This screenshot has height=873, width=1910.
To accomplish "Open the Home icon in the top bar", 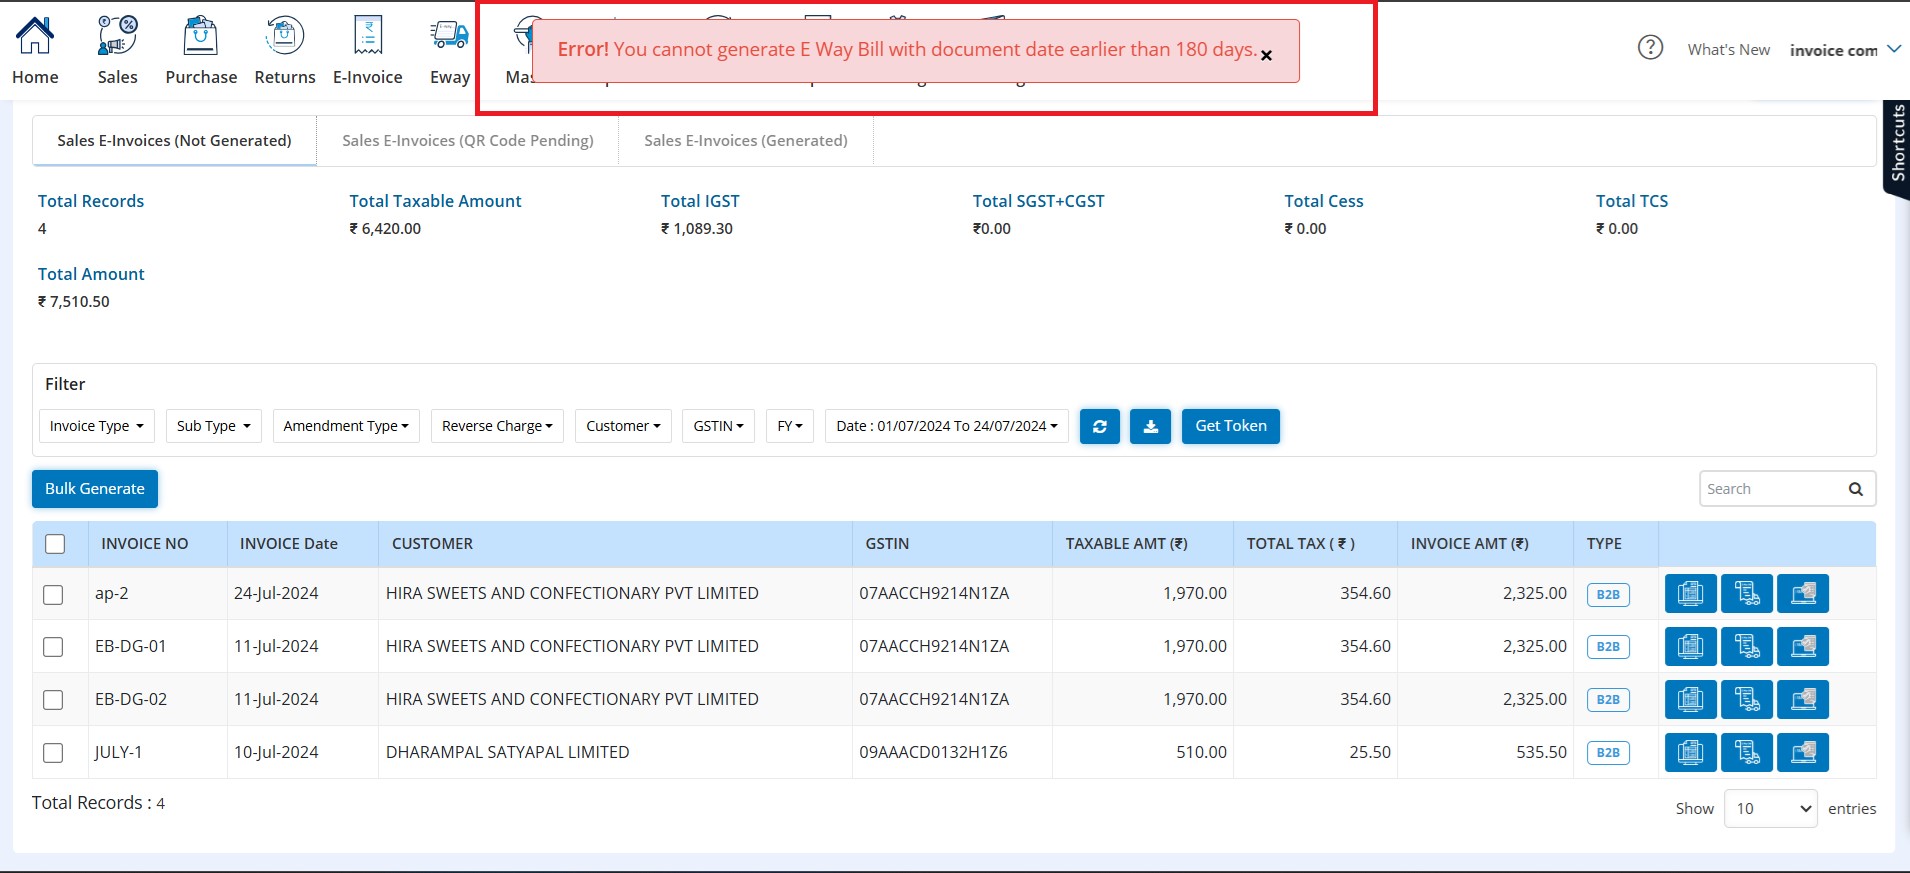I will pyautogui.click(x=35, y=36).
